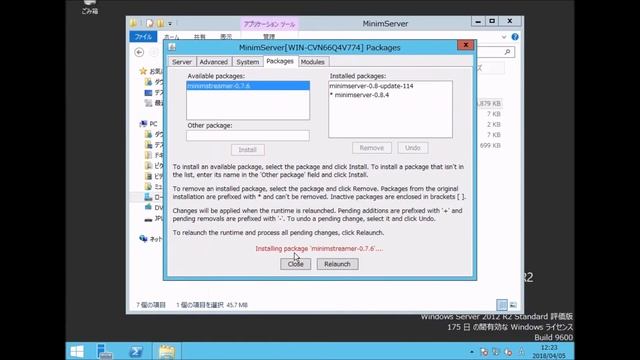Screen dimensions: 640x360
Task: Show hidden tray icons arrow
Action: tap(472, 351)
